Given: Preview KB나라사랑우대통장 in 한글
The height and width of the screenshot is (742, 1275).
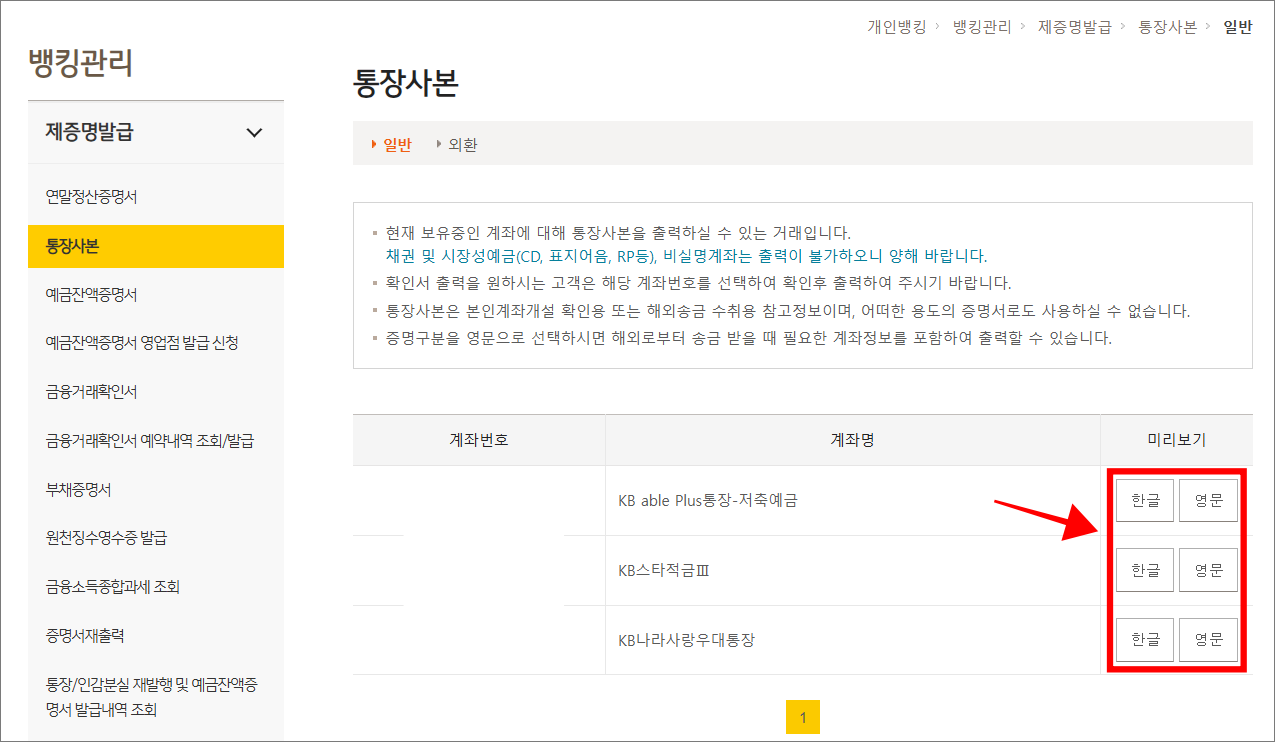Looking at the screenshot, I should (x=1145, y=640).
